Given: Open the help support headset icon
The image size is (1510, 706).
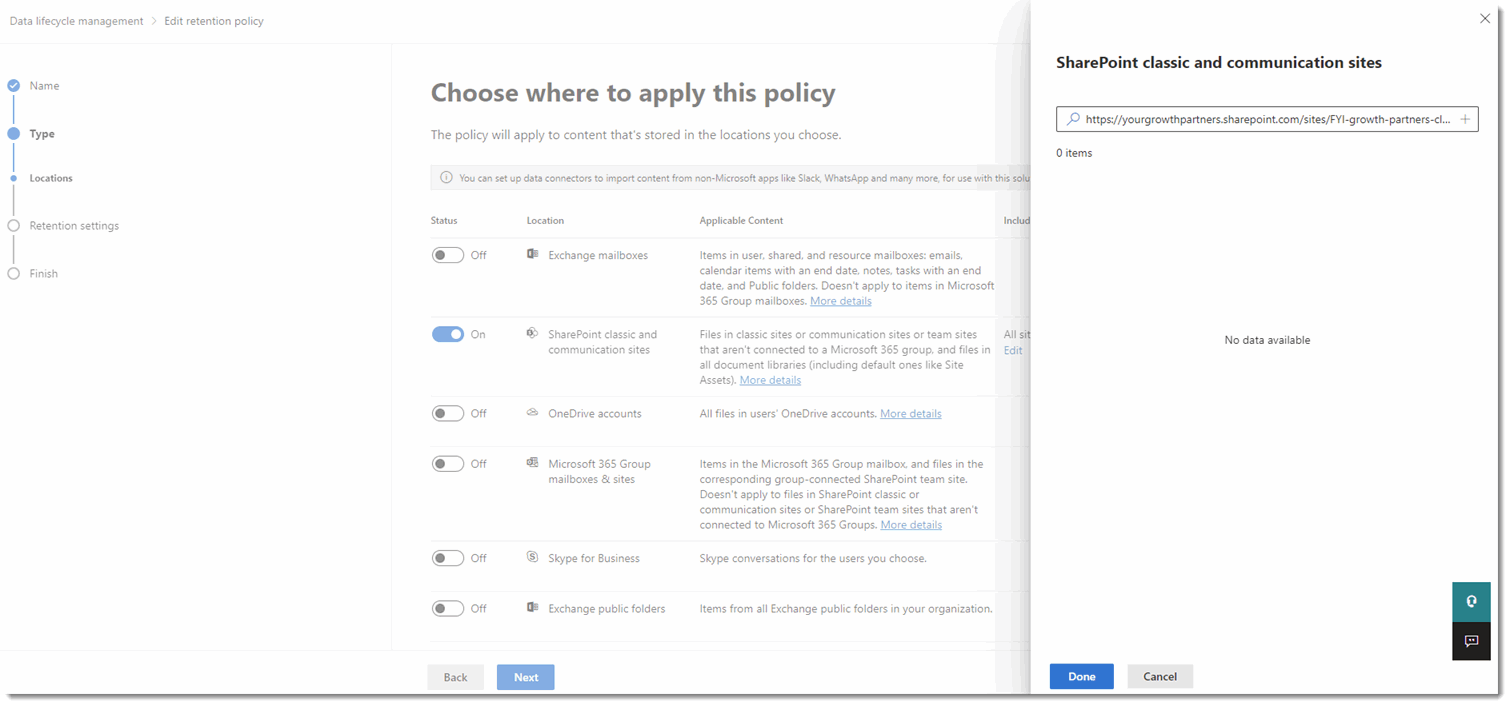Looking at the screenshot, I should click(1471, 602).
